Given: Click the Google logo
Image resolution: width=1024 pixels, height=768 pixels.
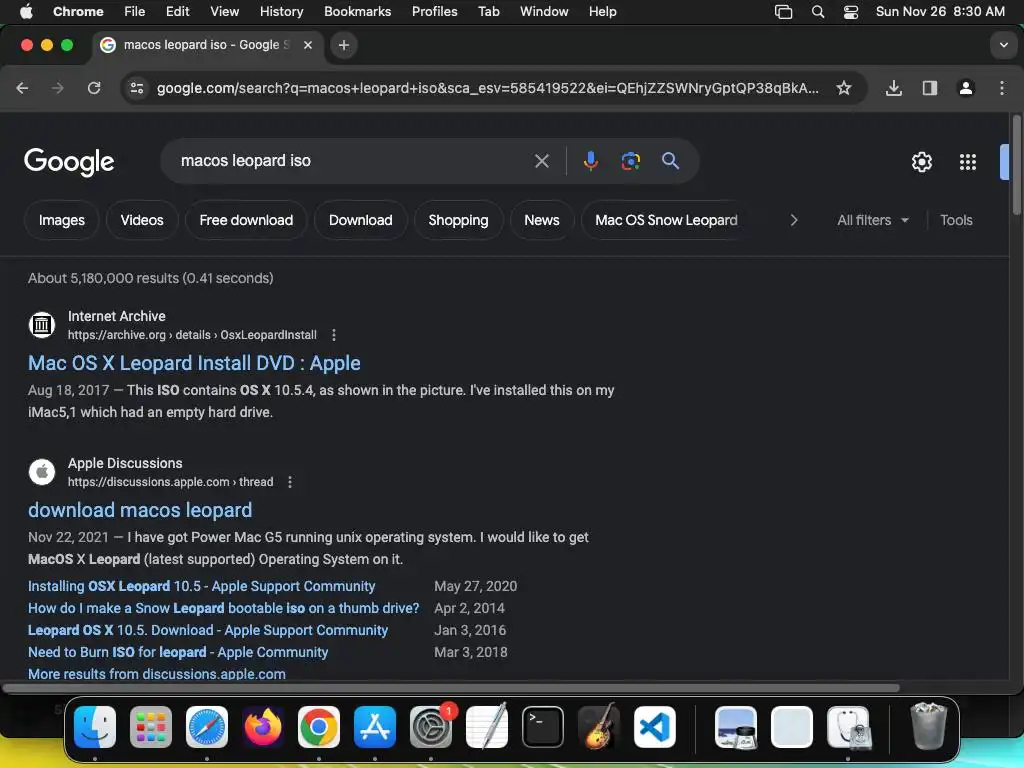Looking at the screenshot, I should pyautogui.click(x=69, y=161).
